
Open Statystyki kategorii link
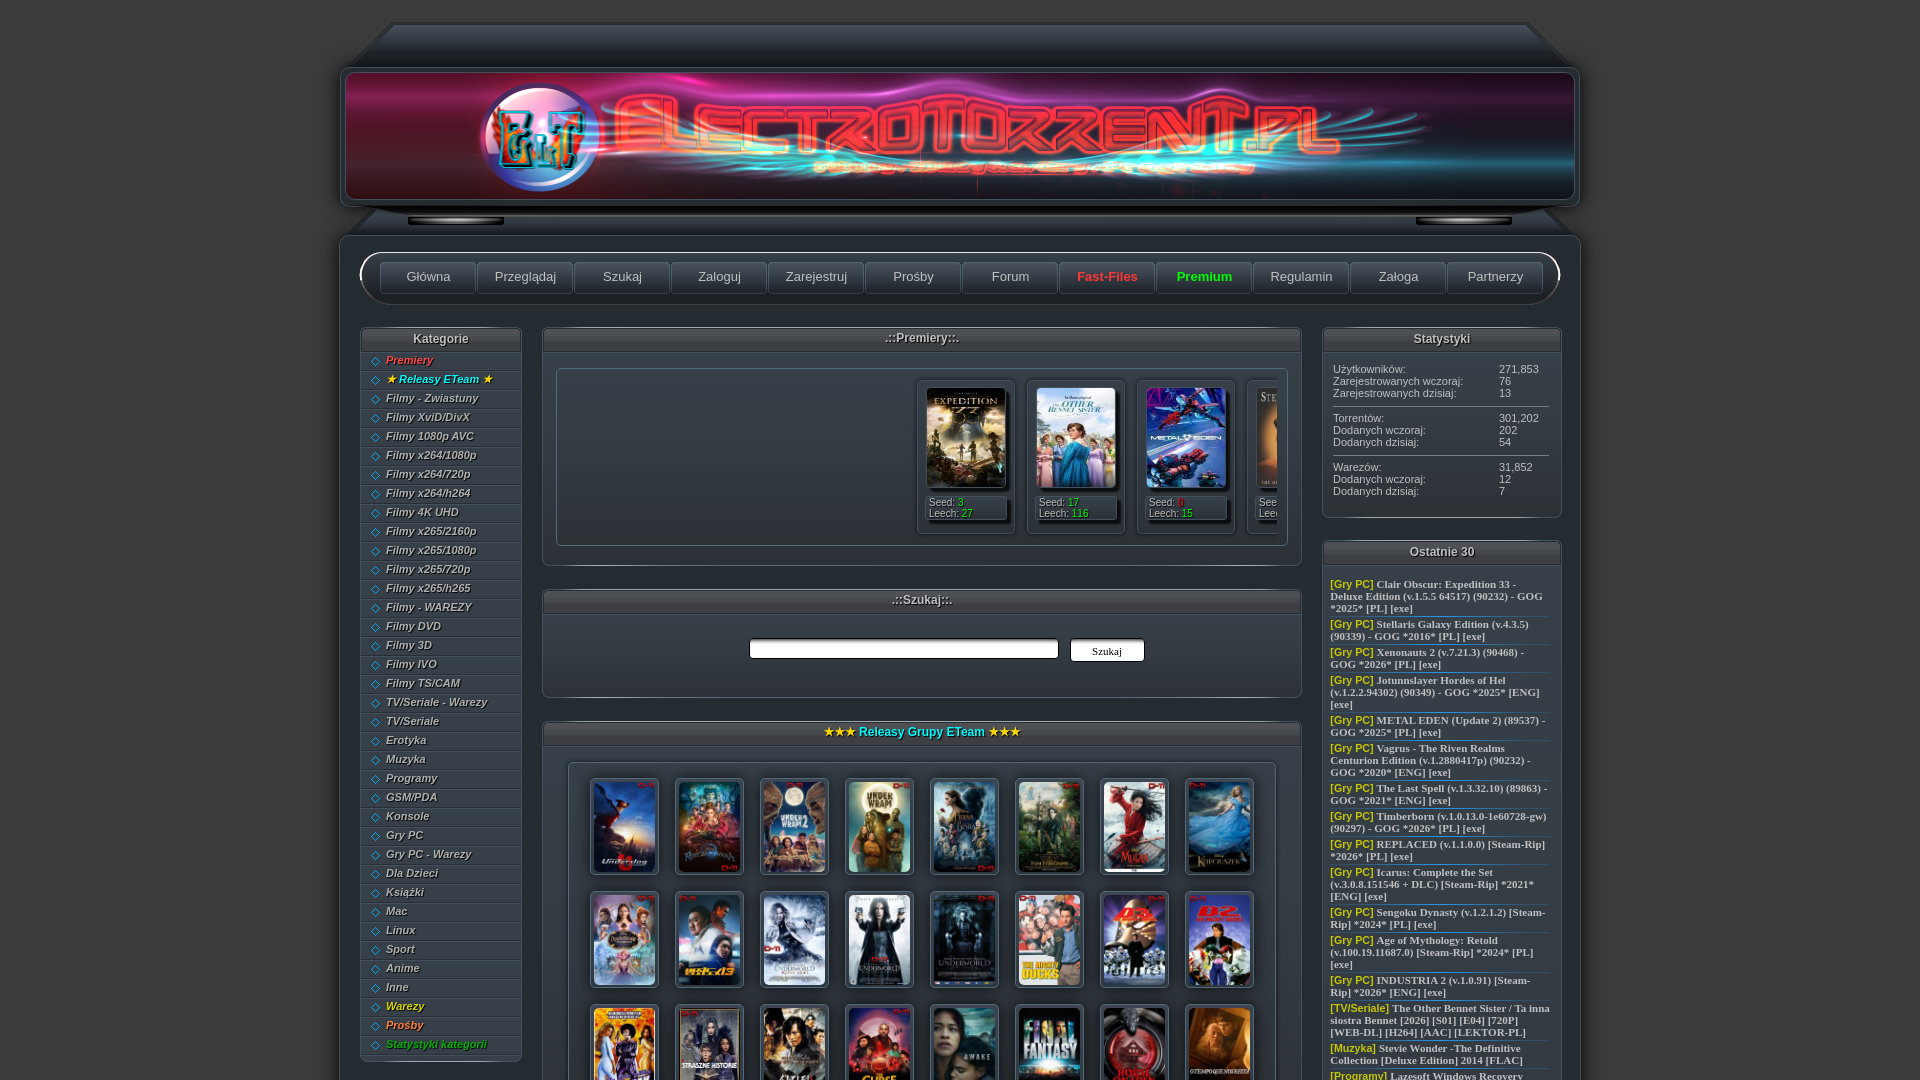(436, 1044)
